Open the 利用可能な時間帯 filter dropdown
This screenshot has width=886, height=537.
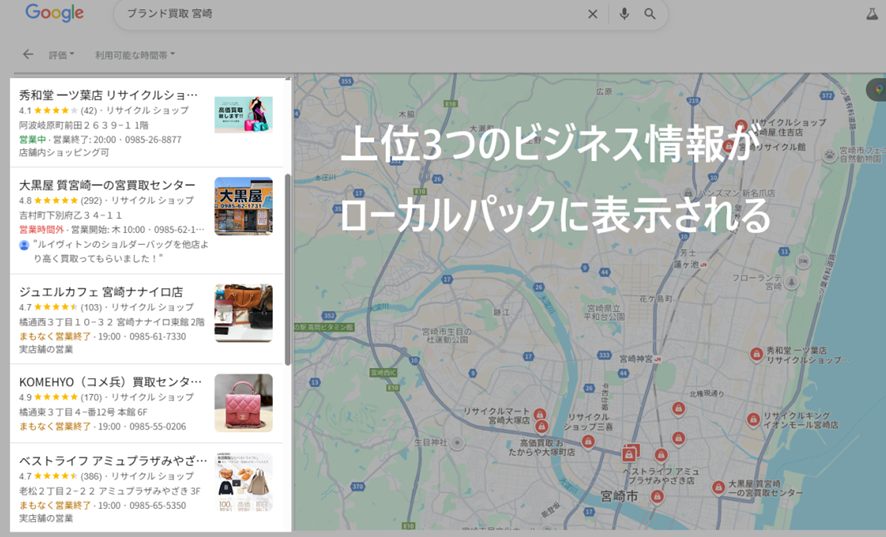pyautogui.click(x=134, y=55)
